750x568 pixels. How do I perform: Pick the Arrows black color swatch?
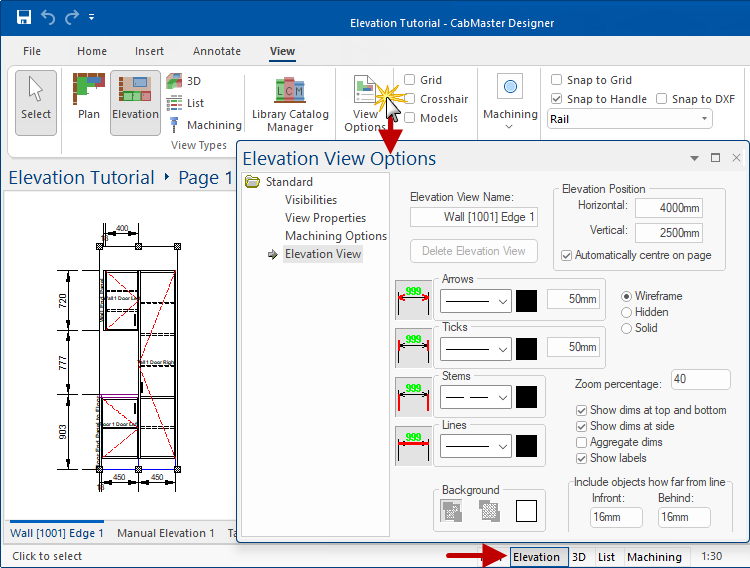pos(526,301)
